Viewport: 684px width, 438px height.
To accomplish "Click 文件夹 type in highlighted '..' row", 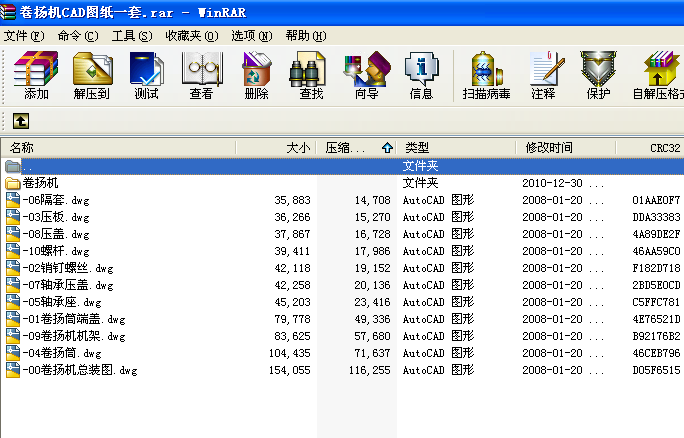I will (x=420, y=166).
